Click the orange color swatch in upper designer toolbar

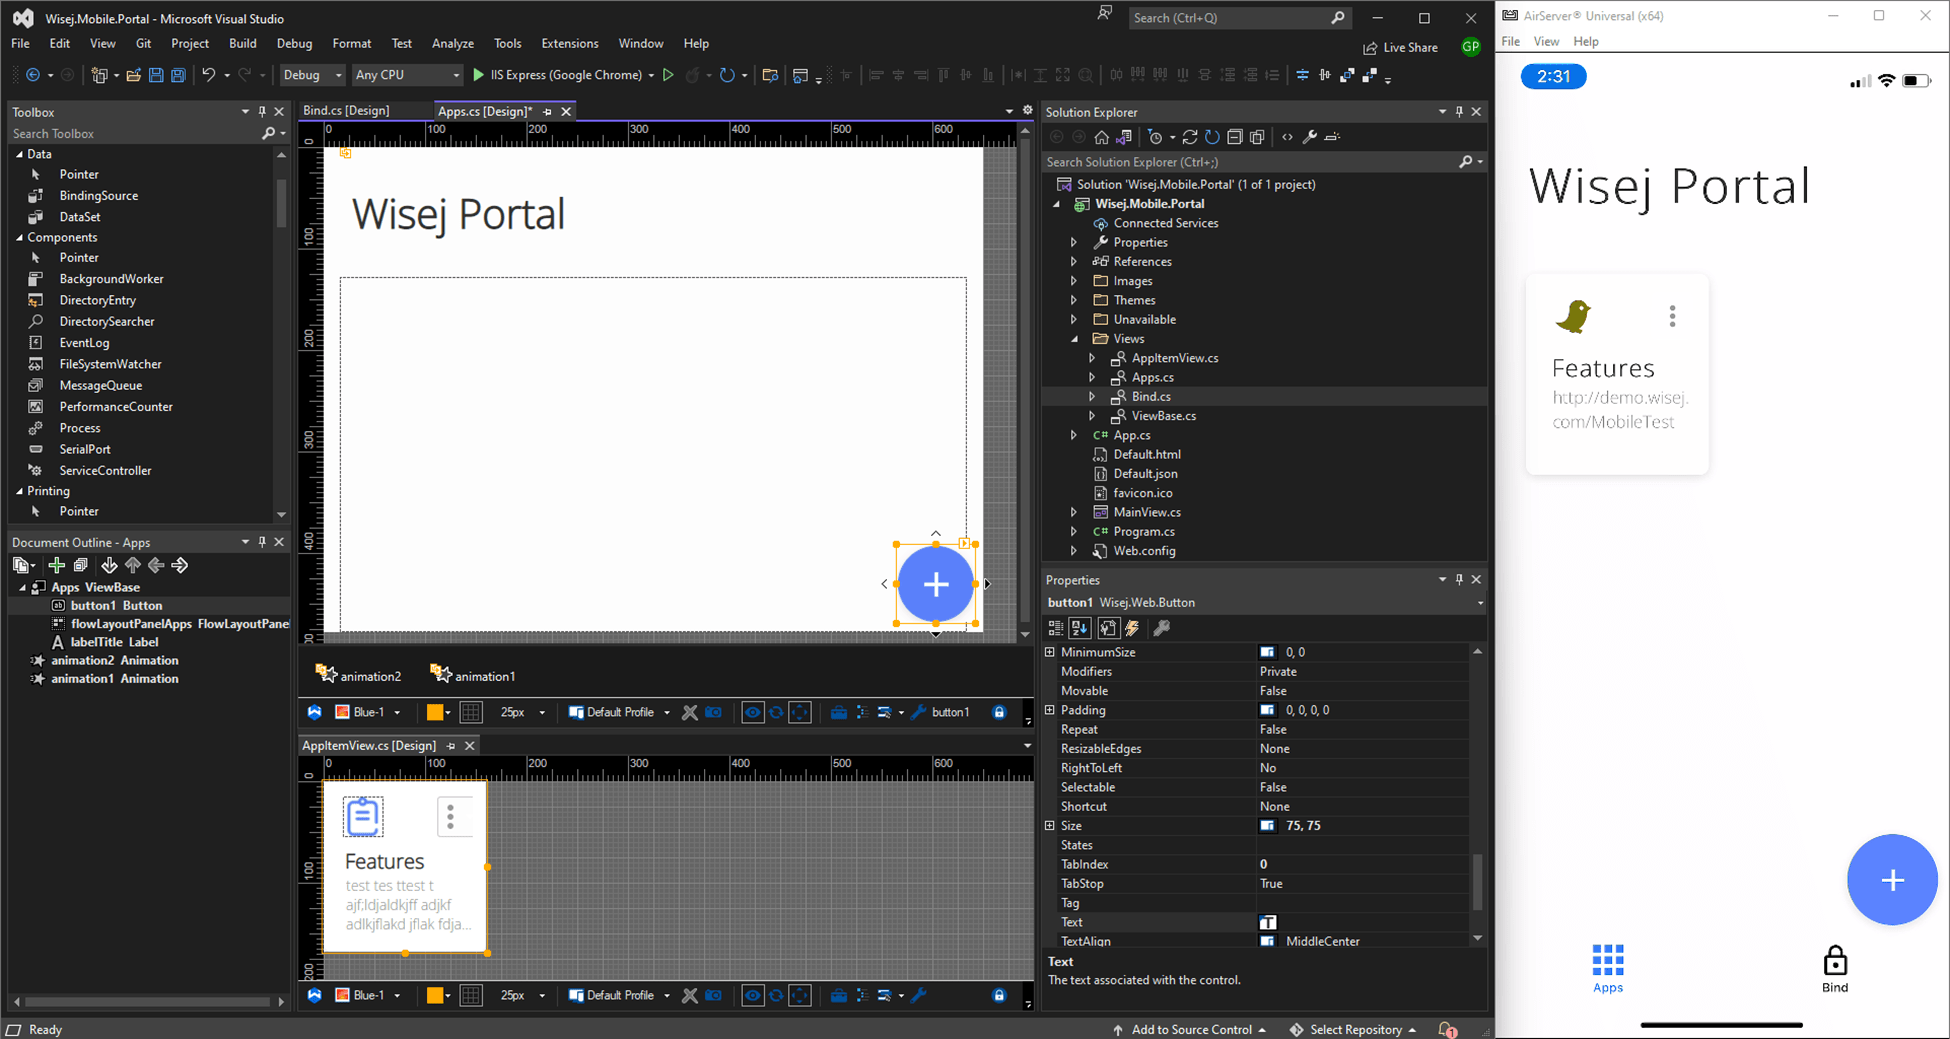tap(434, 713)
